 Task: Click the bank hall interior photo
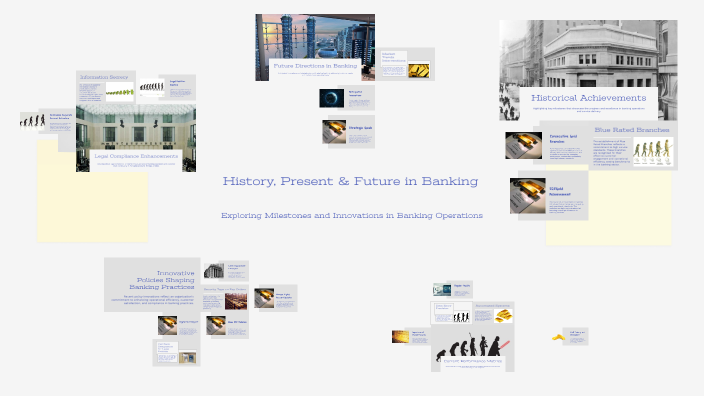[136, 128]
